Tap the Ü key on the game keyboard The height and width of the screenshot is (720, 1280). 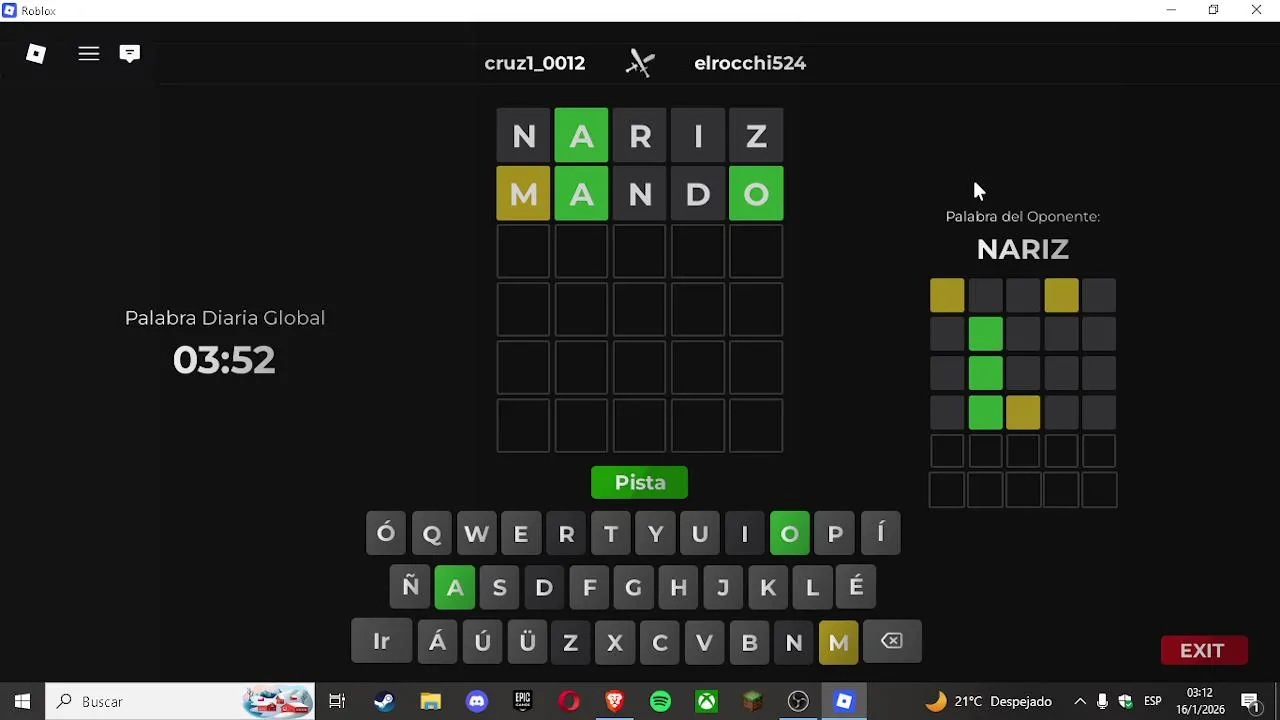pyautogui.click(x=527, y=642)
